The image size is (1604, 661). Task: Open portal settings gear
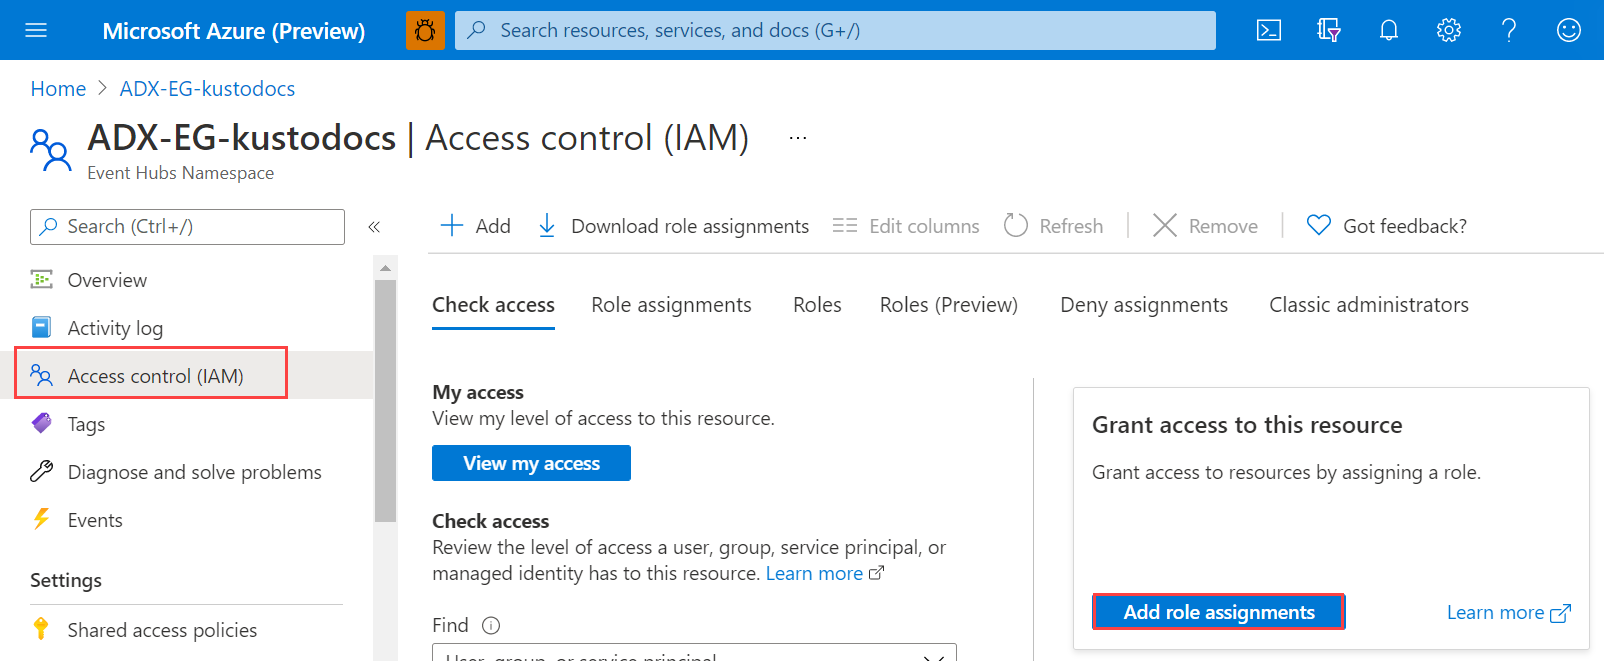pyautogui.click(x=1448, y=30)
